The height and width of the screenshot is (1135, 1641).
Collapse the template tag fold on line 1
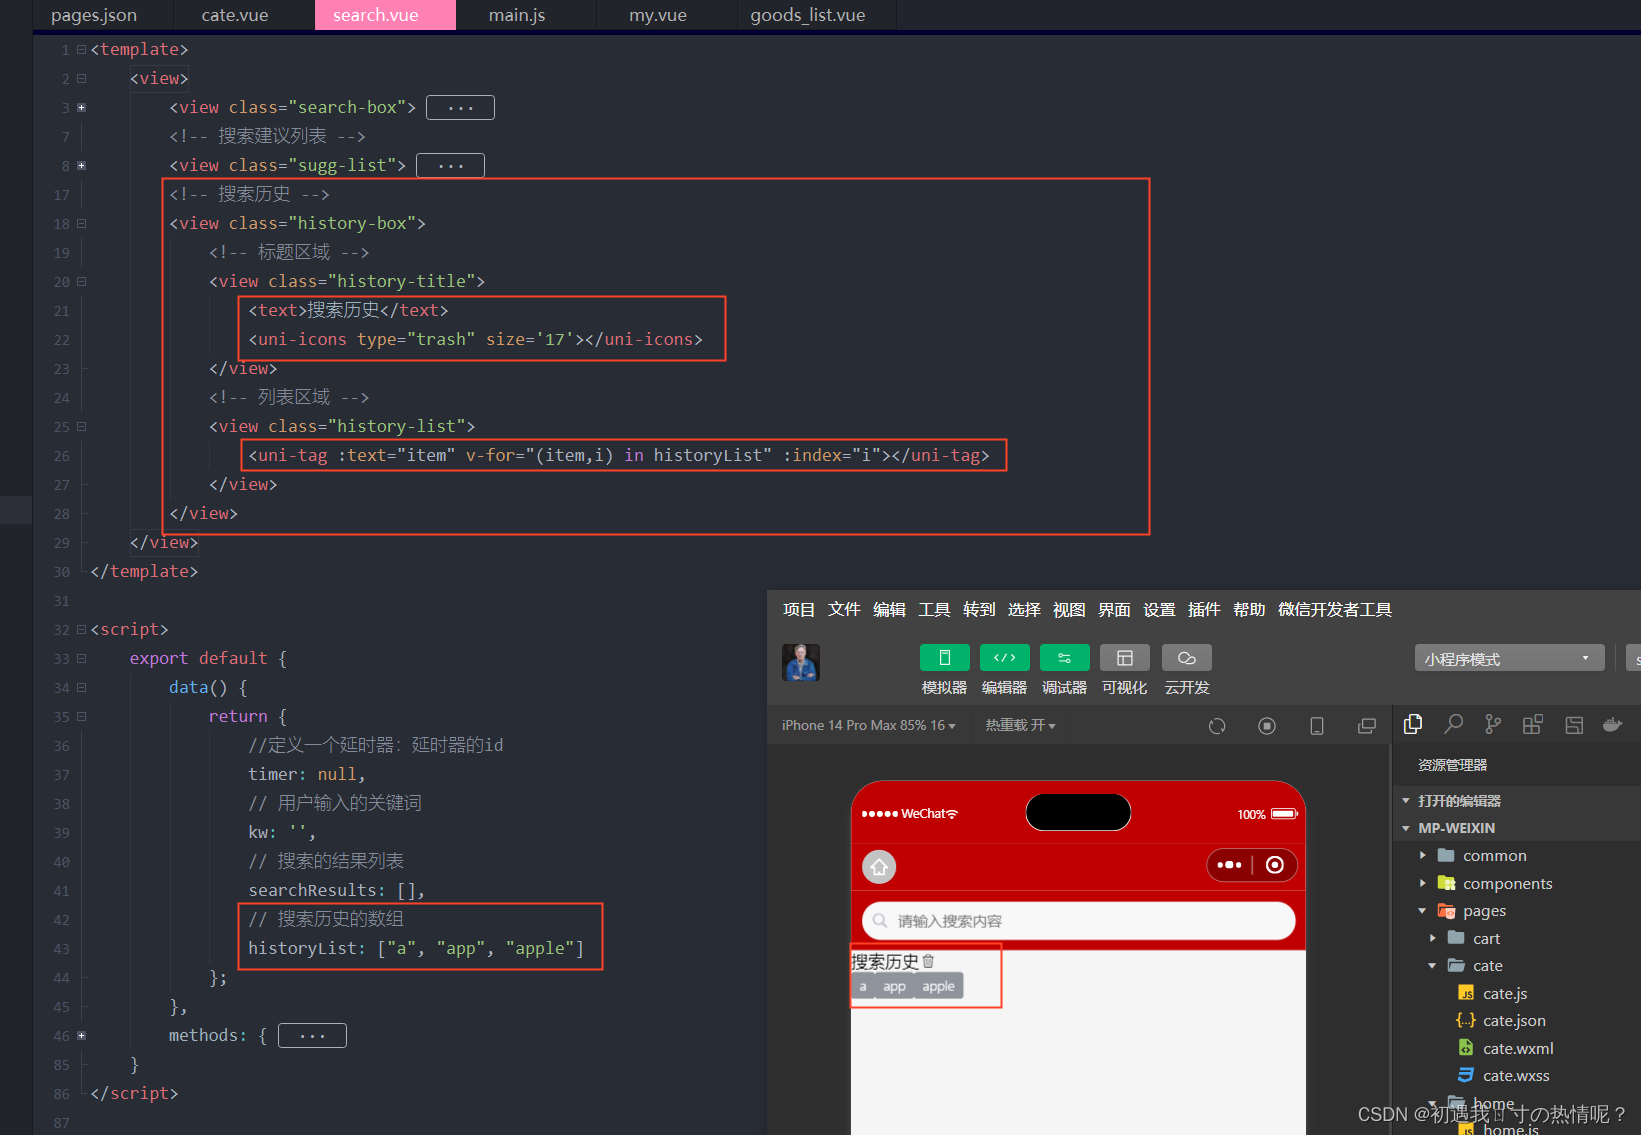(81, 49)
